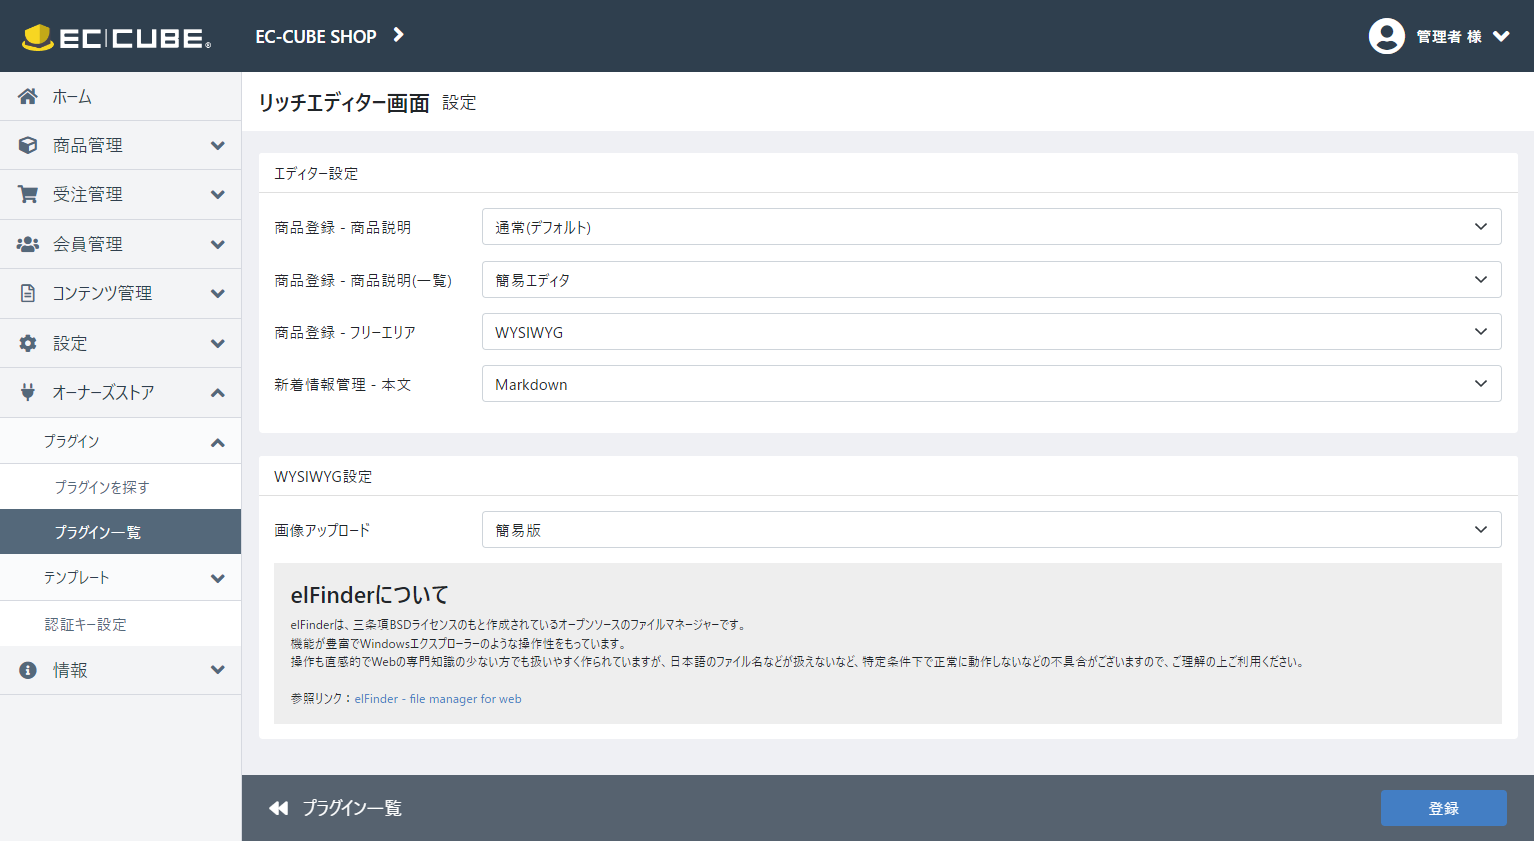Open 画像アップロード dropdown
The image size is (1534, 841).
tap(991, 530)
